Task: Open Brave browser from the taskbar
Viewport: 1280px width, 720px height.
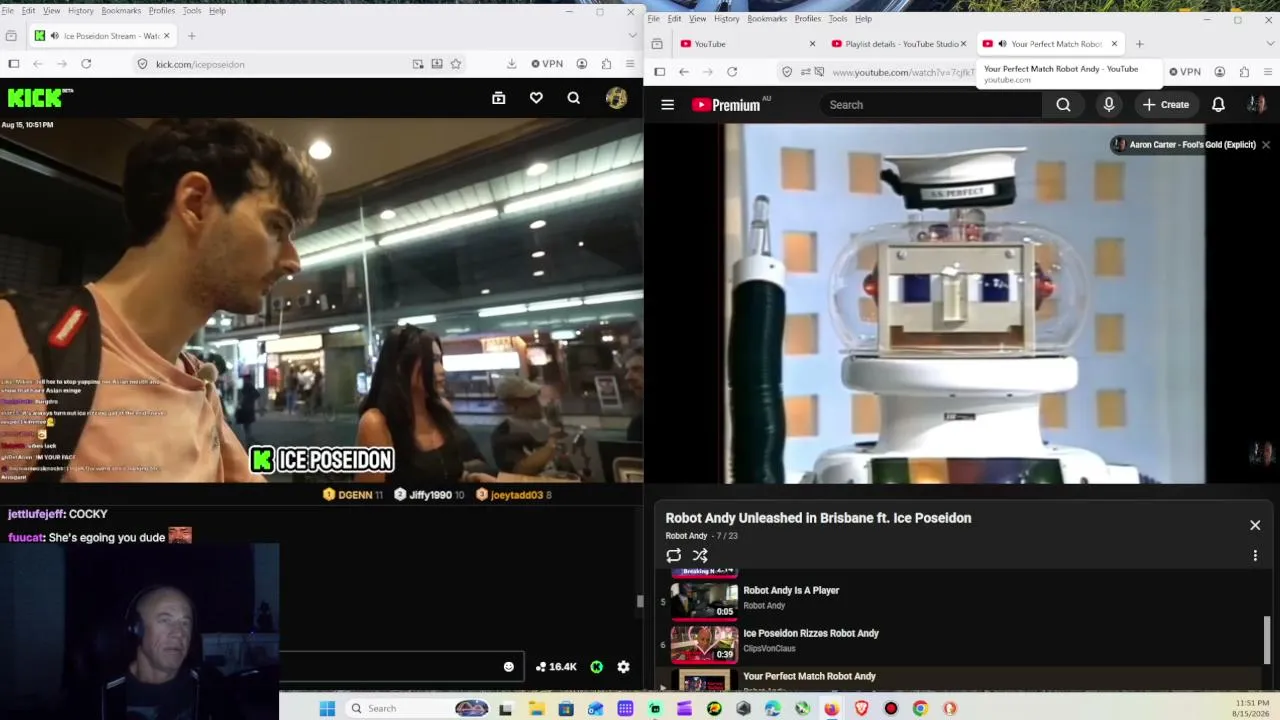Action: (861, 709)
